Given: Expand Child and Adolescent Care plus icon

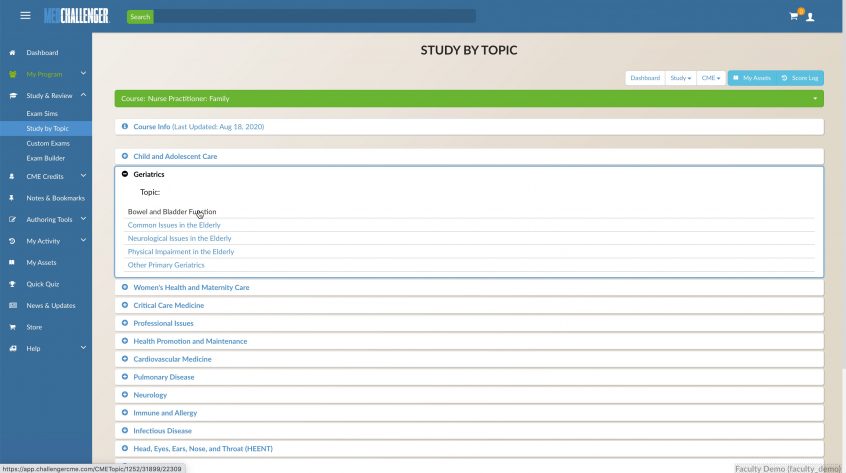Looking at the screenshot, I should click(125, 156).
